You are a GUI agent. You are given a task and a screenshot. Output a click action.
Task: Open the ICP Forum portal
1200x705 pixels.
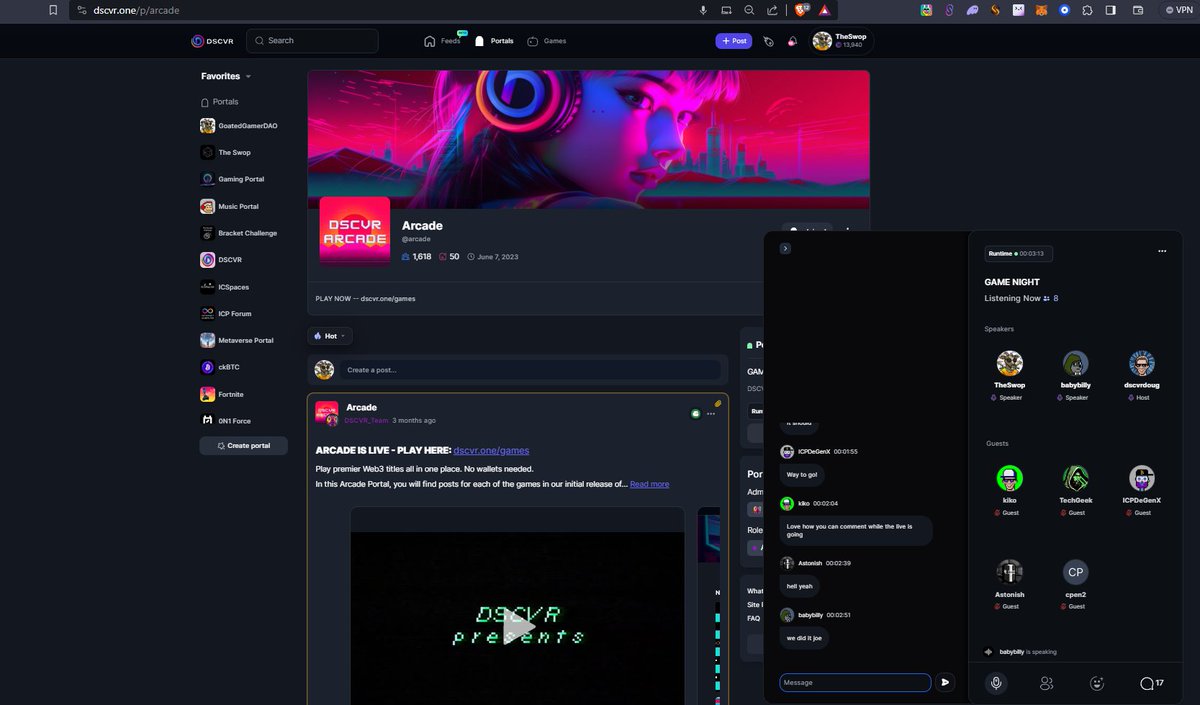point(227,314)
